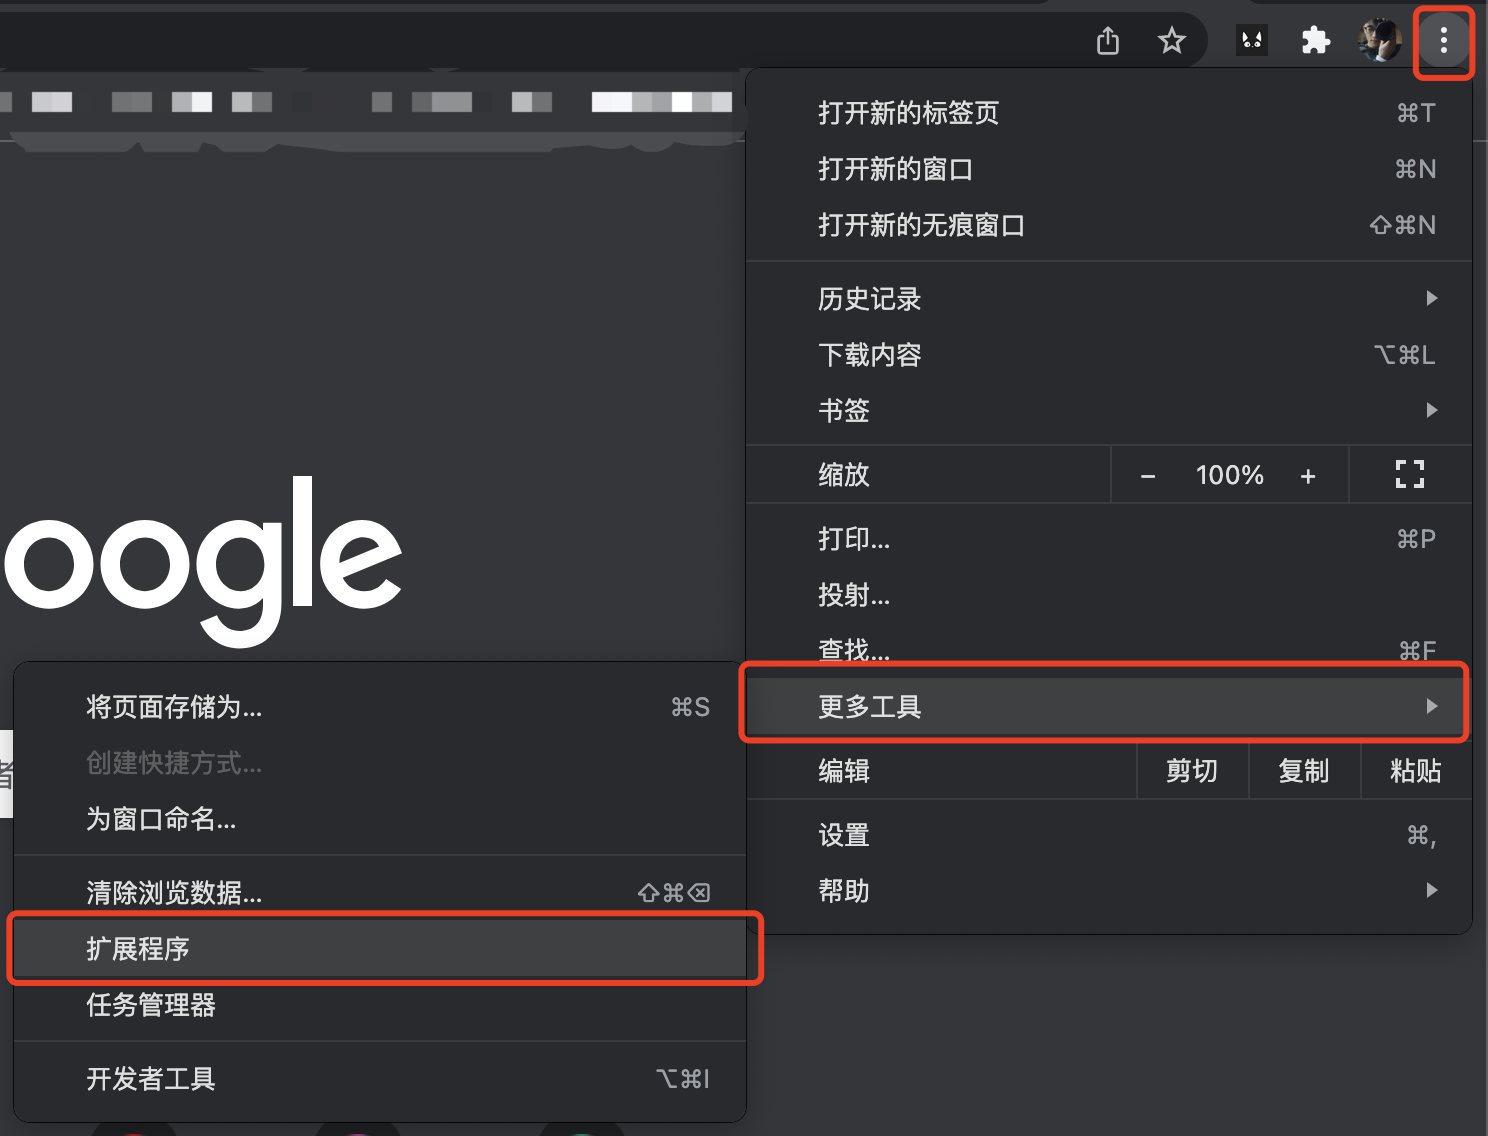
Task: Click 粘贴 paste button
Action: pos(1416,771)
